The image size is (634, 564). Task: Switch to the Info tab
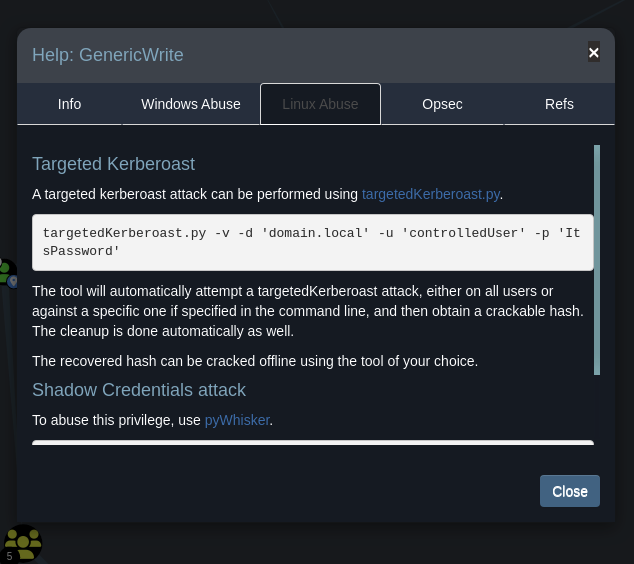69,104
